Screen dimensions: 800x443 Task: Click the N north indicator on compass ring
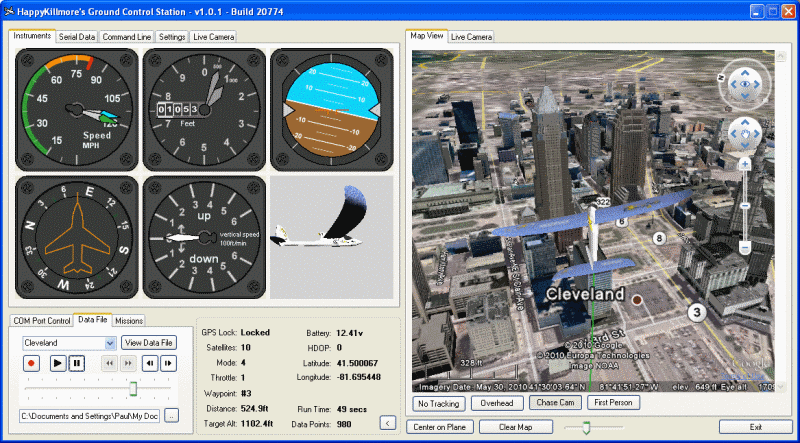(722, 77)
